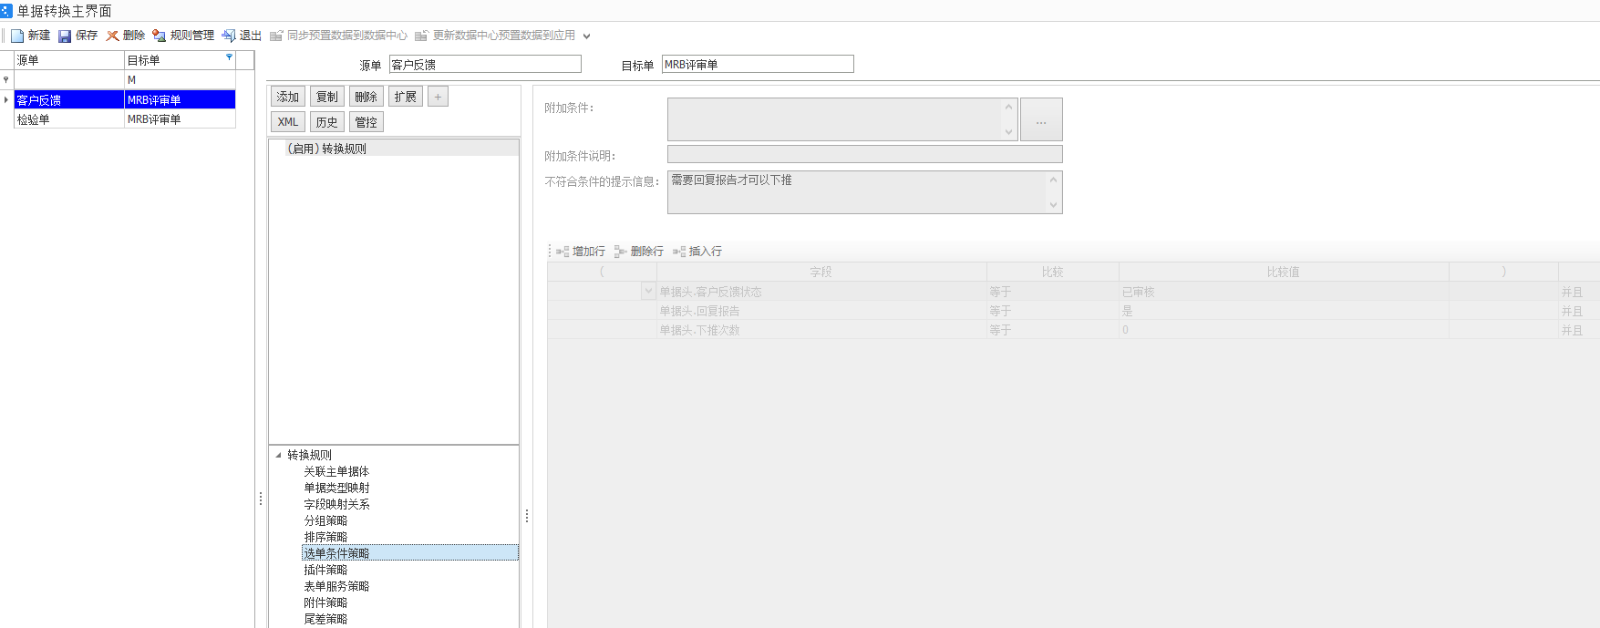Click the XML button

click(x=288, y=122)
